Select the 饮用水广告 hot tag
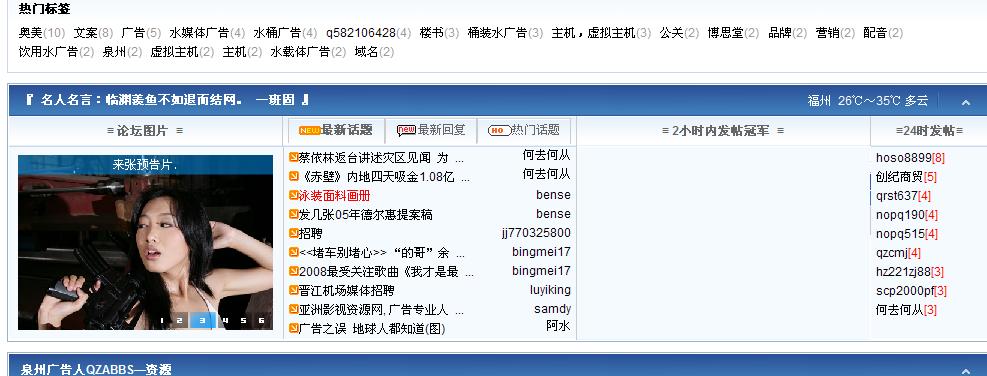This screenshot has width=987, height=376. click(48, 52)
